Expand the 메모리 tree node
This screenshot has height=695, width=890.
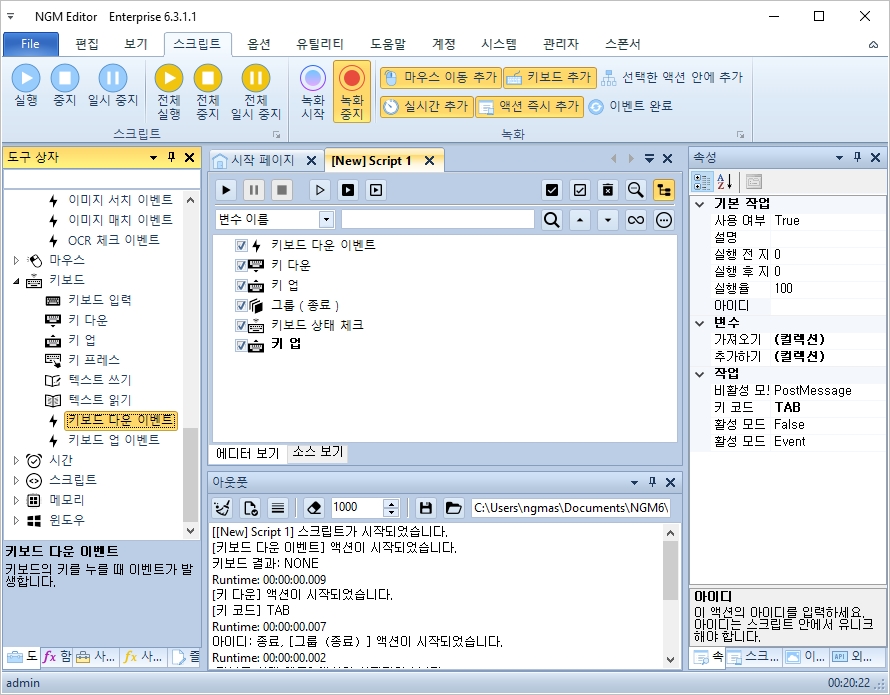(16, 500)
